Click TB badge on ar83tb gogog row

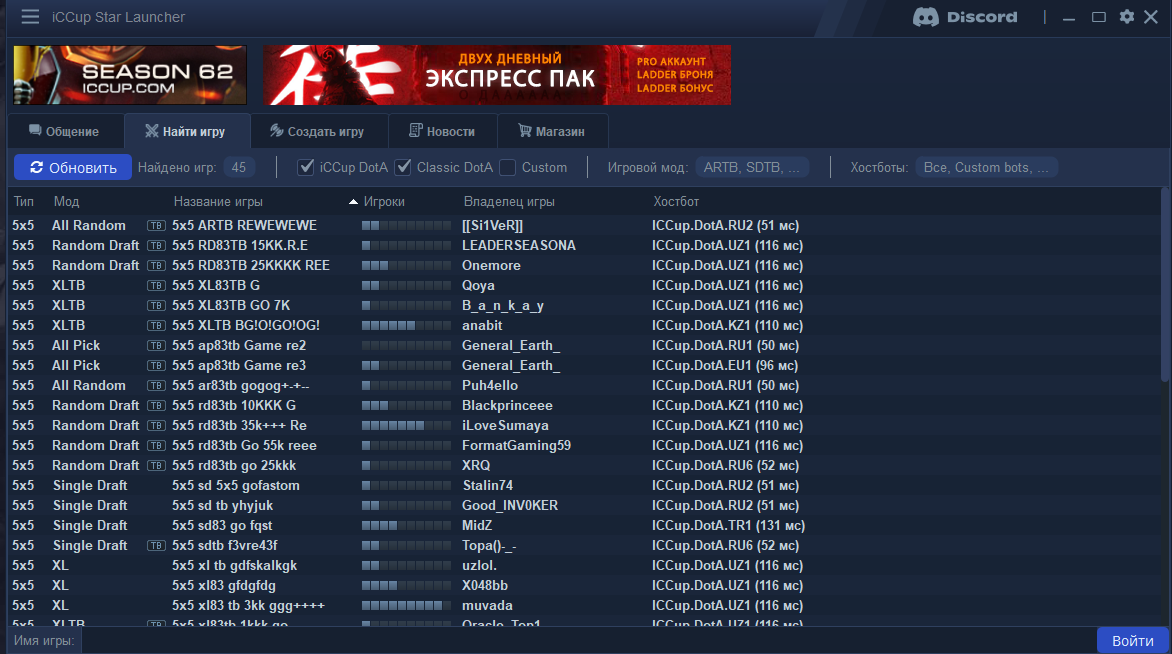click(x=155, y=386)
